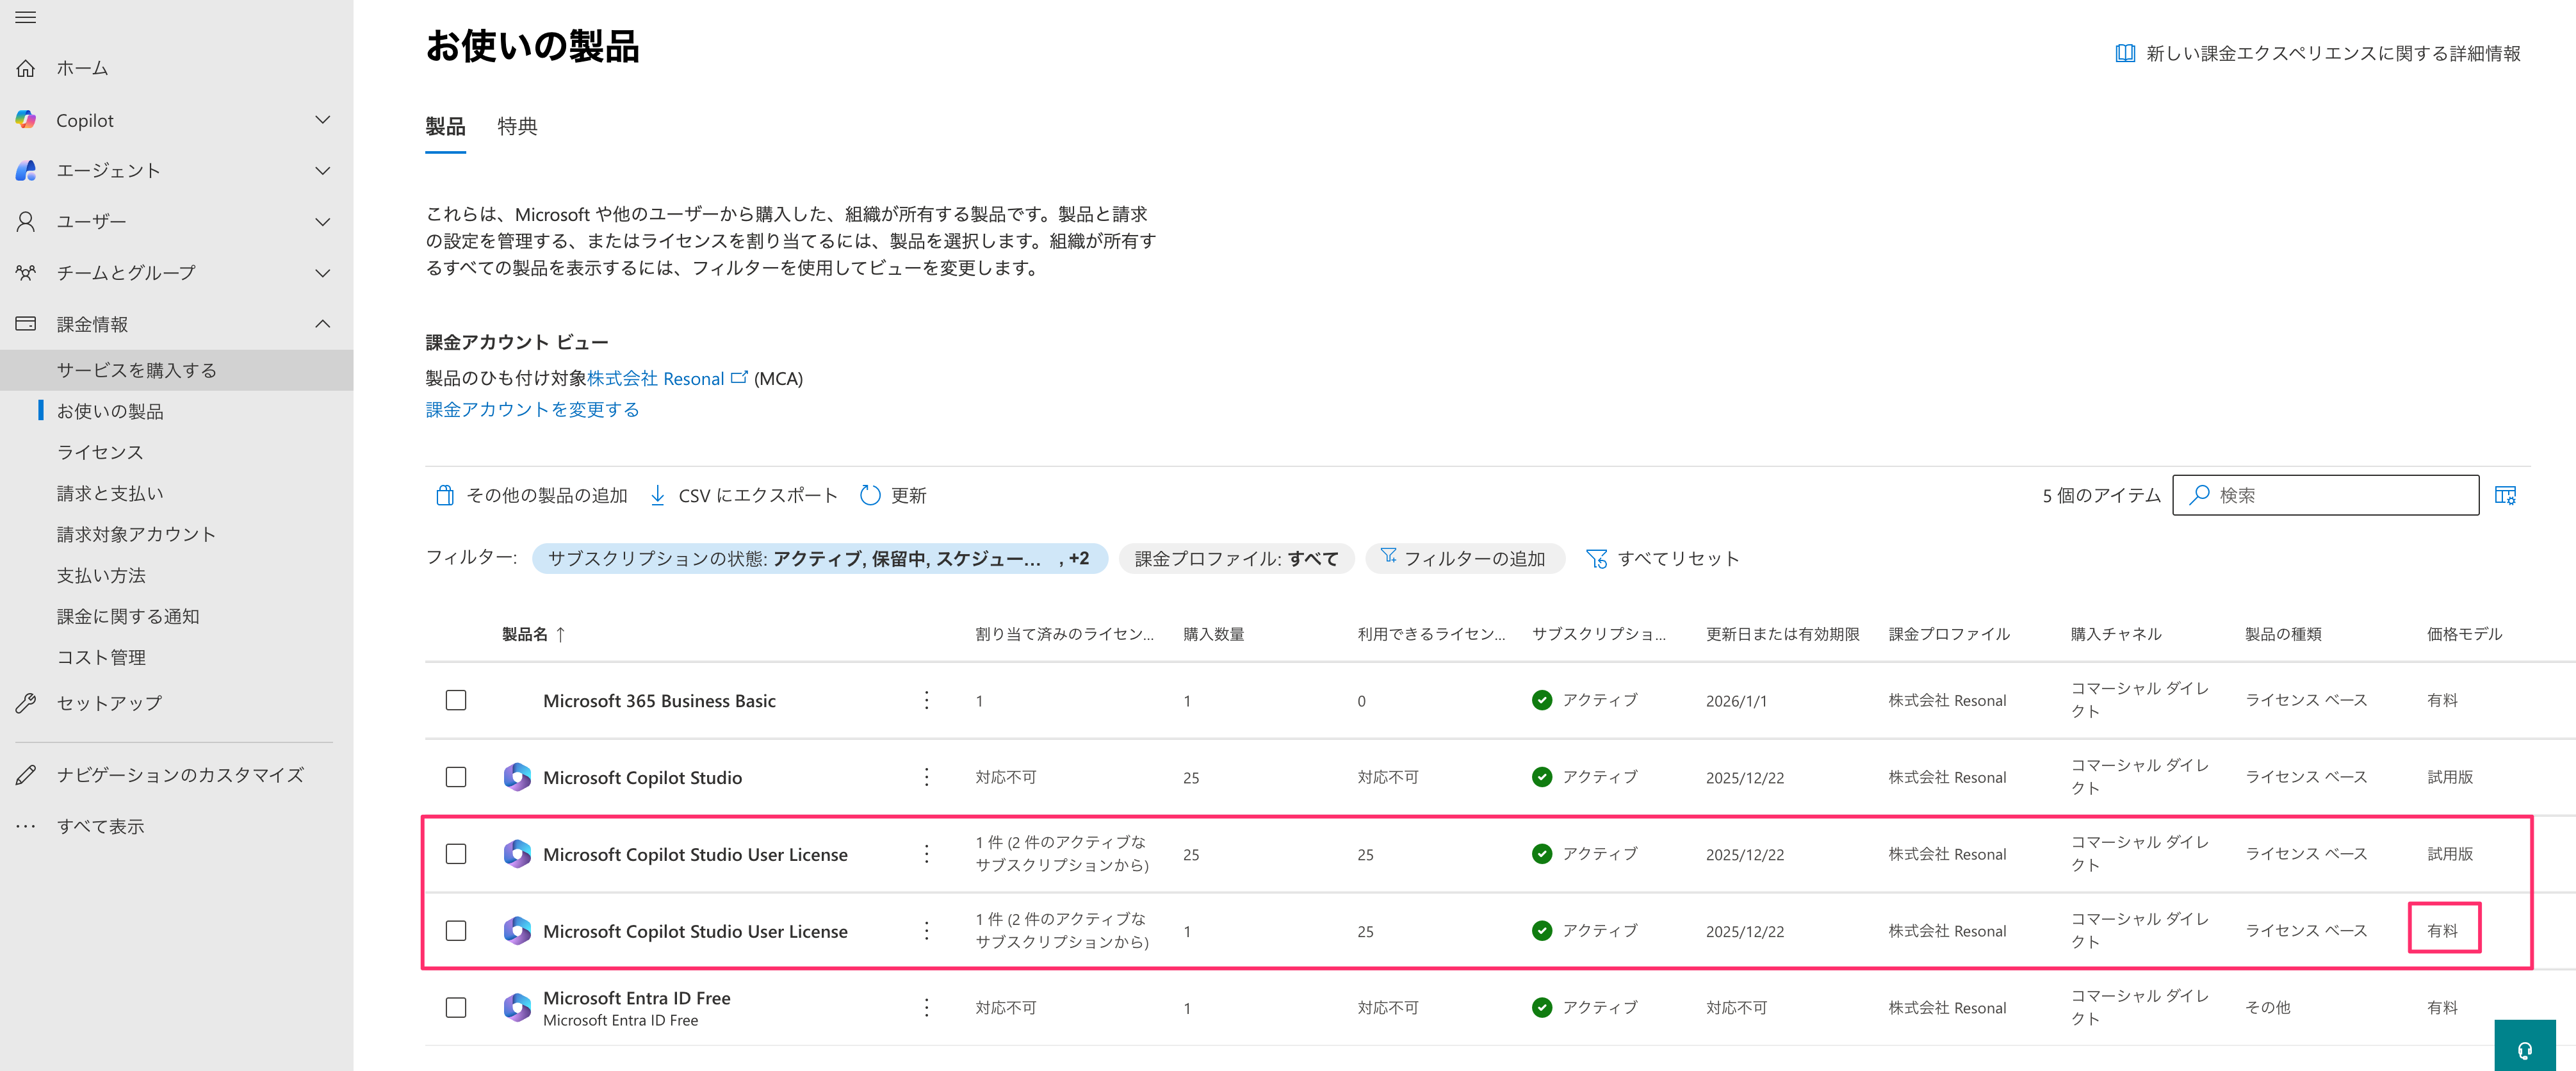Click the add other products clipboard icon
The height and width of the screenshot is (1071, 2576).
click(445, 495)
